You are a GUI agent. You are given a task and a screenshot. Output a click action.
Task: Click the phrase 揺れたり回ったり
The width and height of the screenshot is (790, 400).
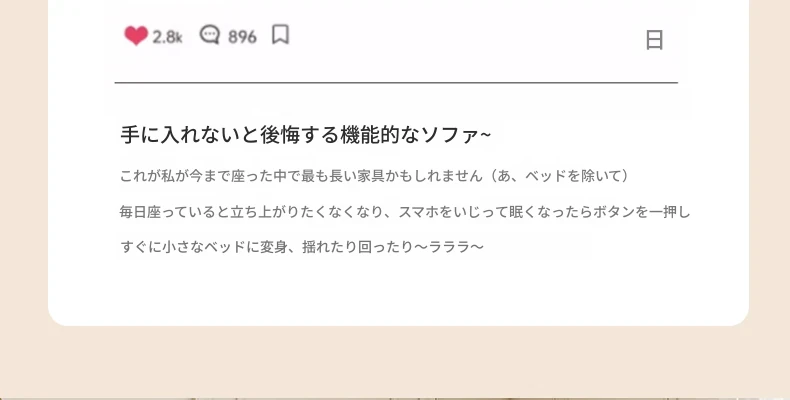358,247
